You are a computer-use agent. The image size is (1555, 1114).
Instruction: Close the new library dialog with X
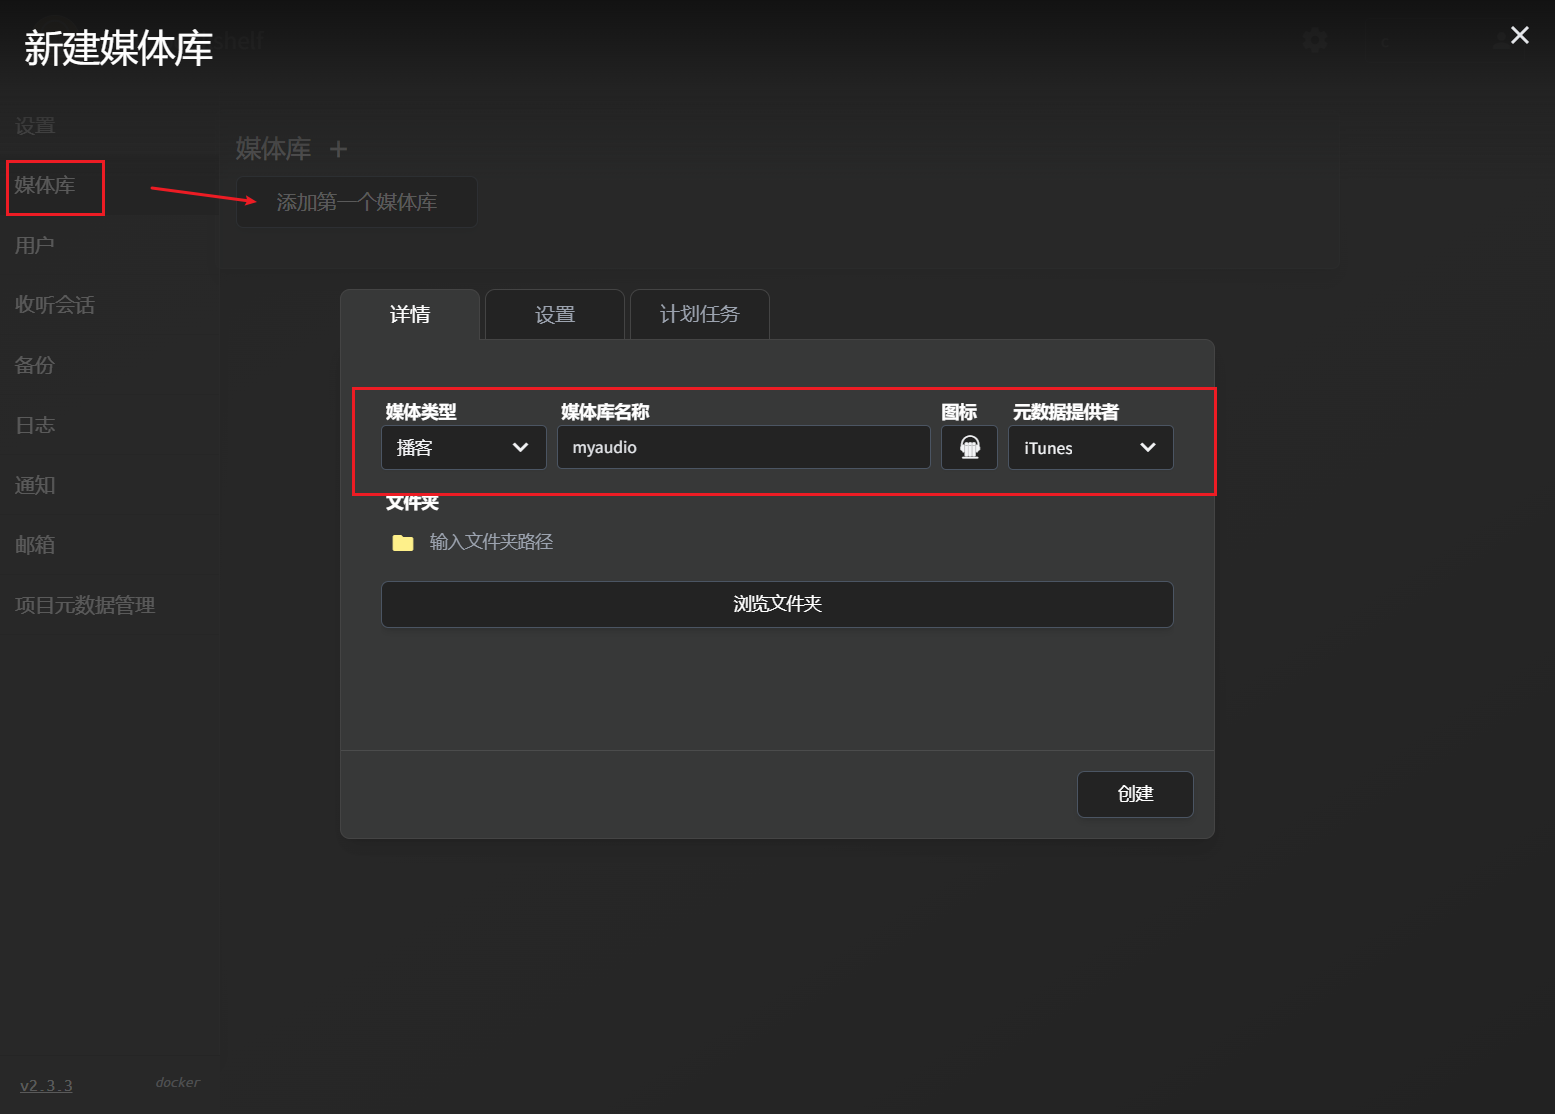pyautogui.click(x=1520, y=35)
